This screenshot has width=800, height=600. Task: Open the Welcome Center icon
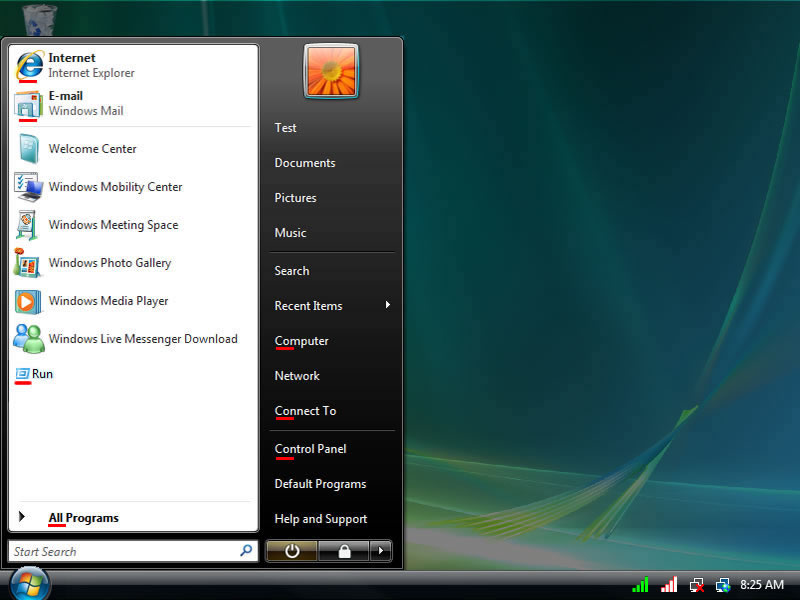(x=29, y=149)
